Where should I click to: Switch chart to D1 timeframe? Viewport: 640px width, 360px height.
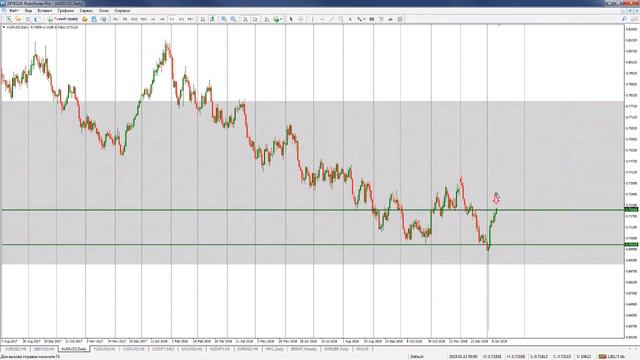pyautogui.click(x=172, y=19)
